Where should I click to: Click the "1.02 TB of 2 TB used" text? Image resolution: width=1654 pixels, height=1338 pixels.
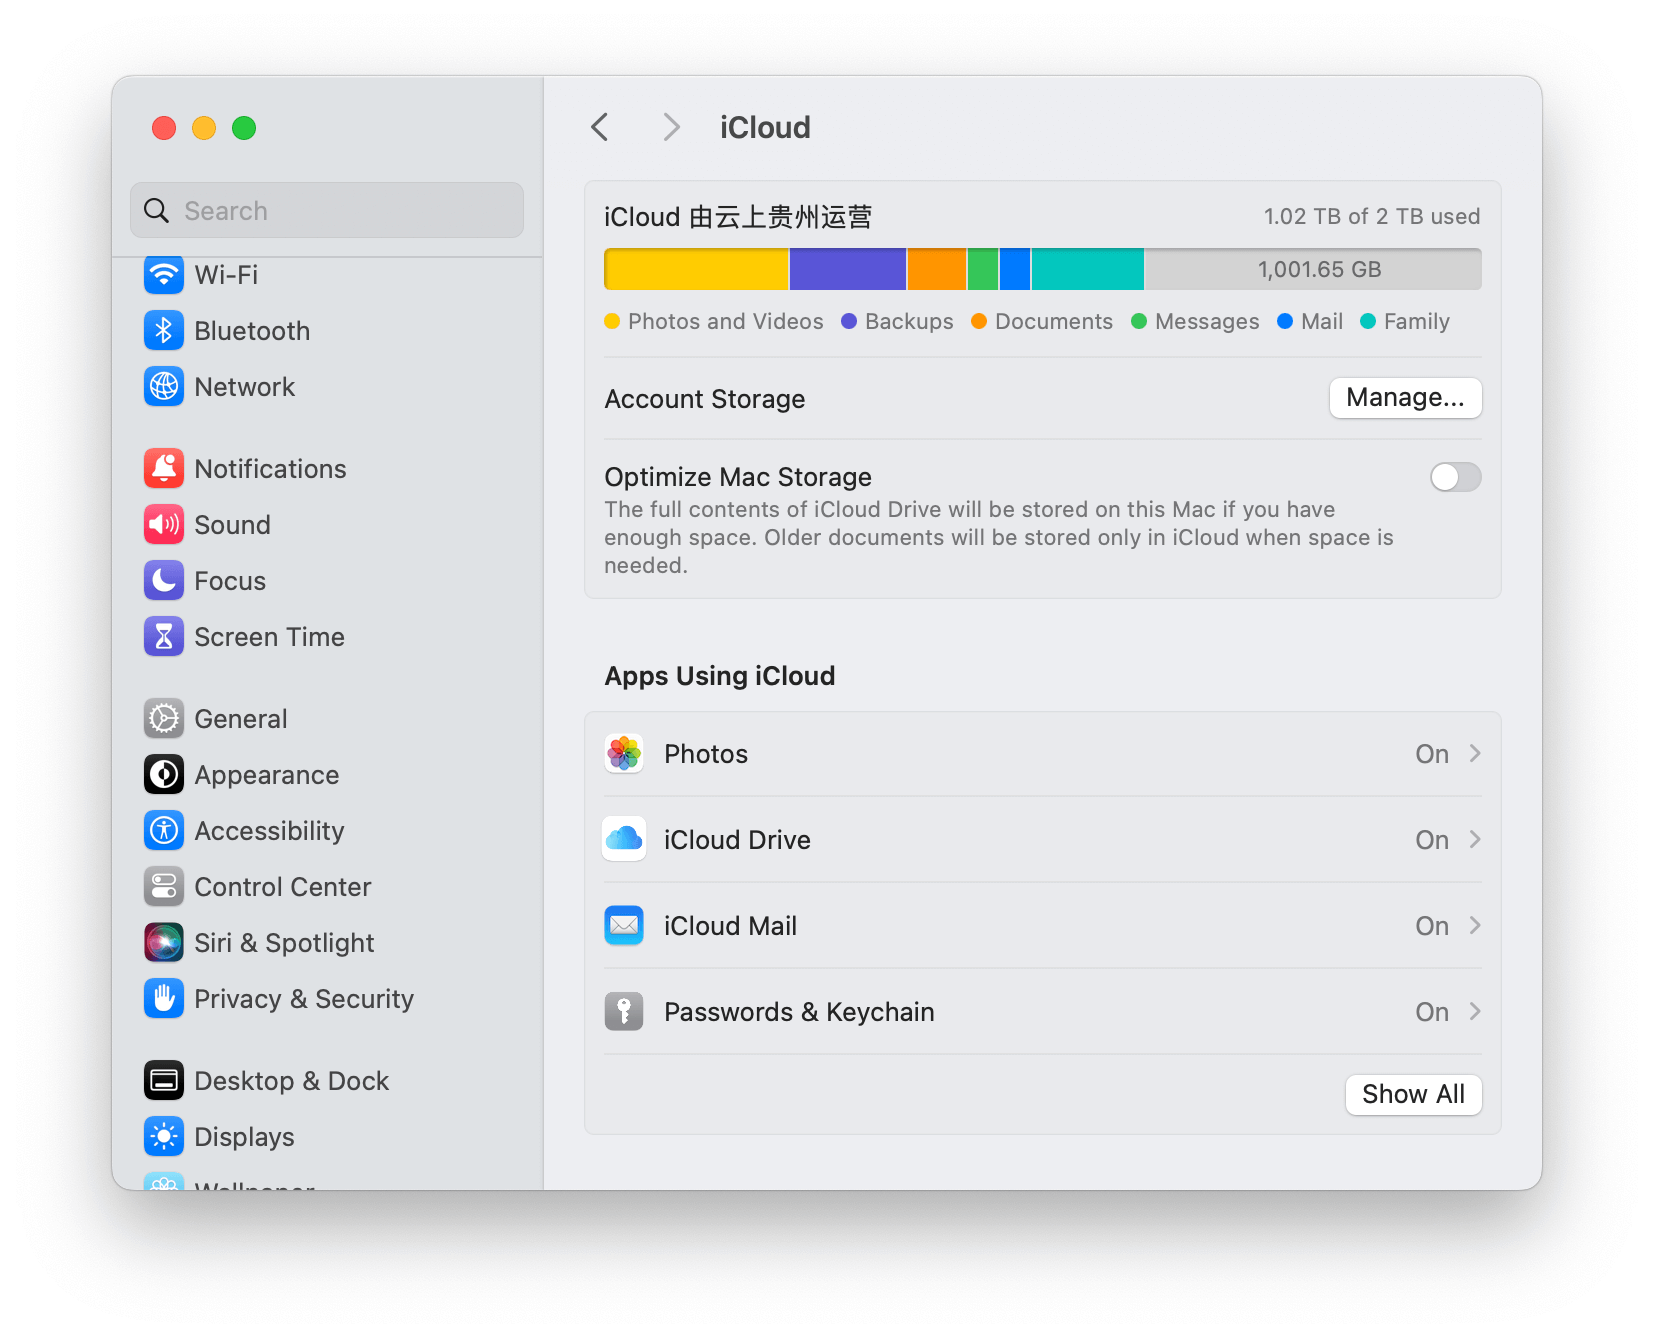coord(1372,217)
